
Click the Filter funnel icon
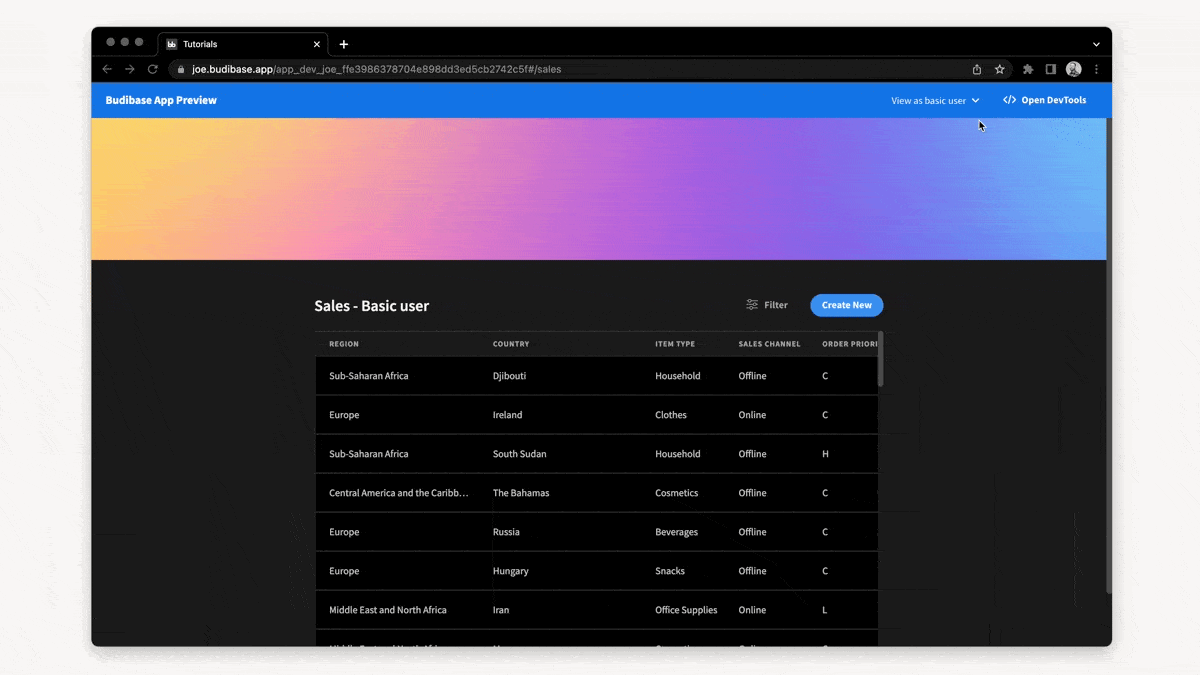751,304
